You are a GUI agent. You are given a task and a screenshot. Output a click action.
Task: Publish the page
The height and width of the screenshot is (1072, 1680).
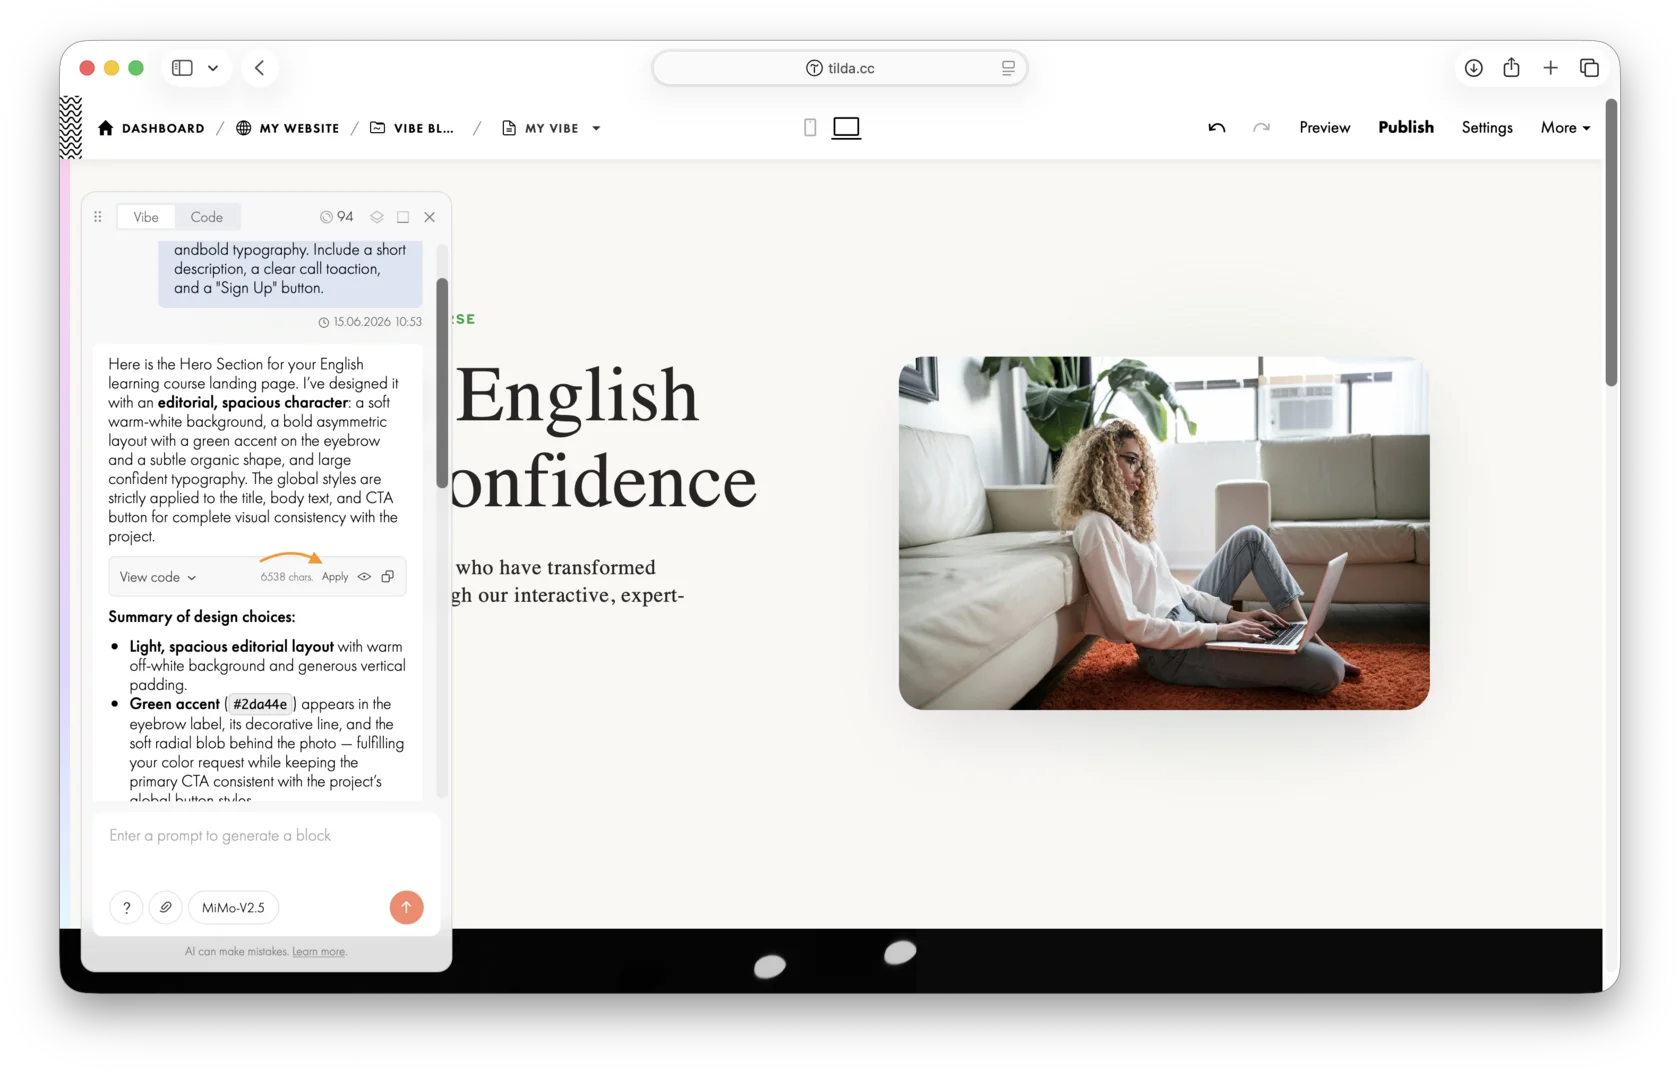click(x=1405, y=127)
